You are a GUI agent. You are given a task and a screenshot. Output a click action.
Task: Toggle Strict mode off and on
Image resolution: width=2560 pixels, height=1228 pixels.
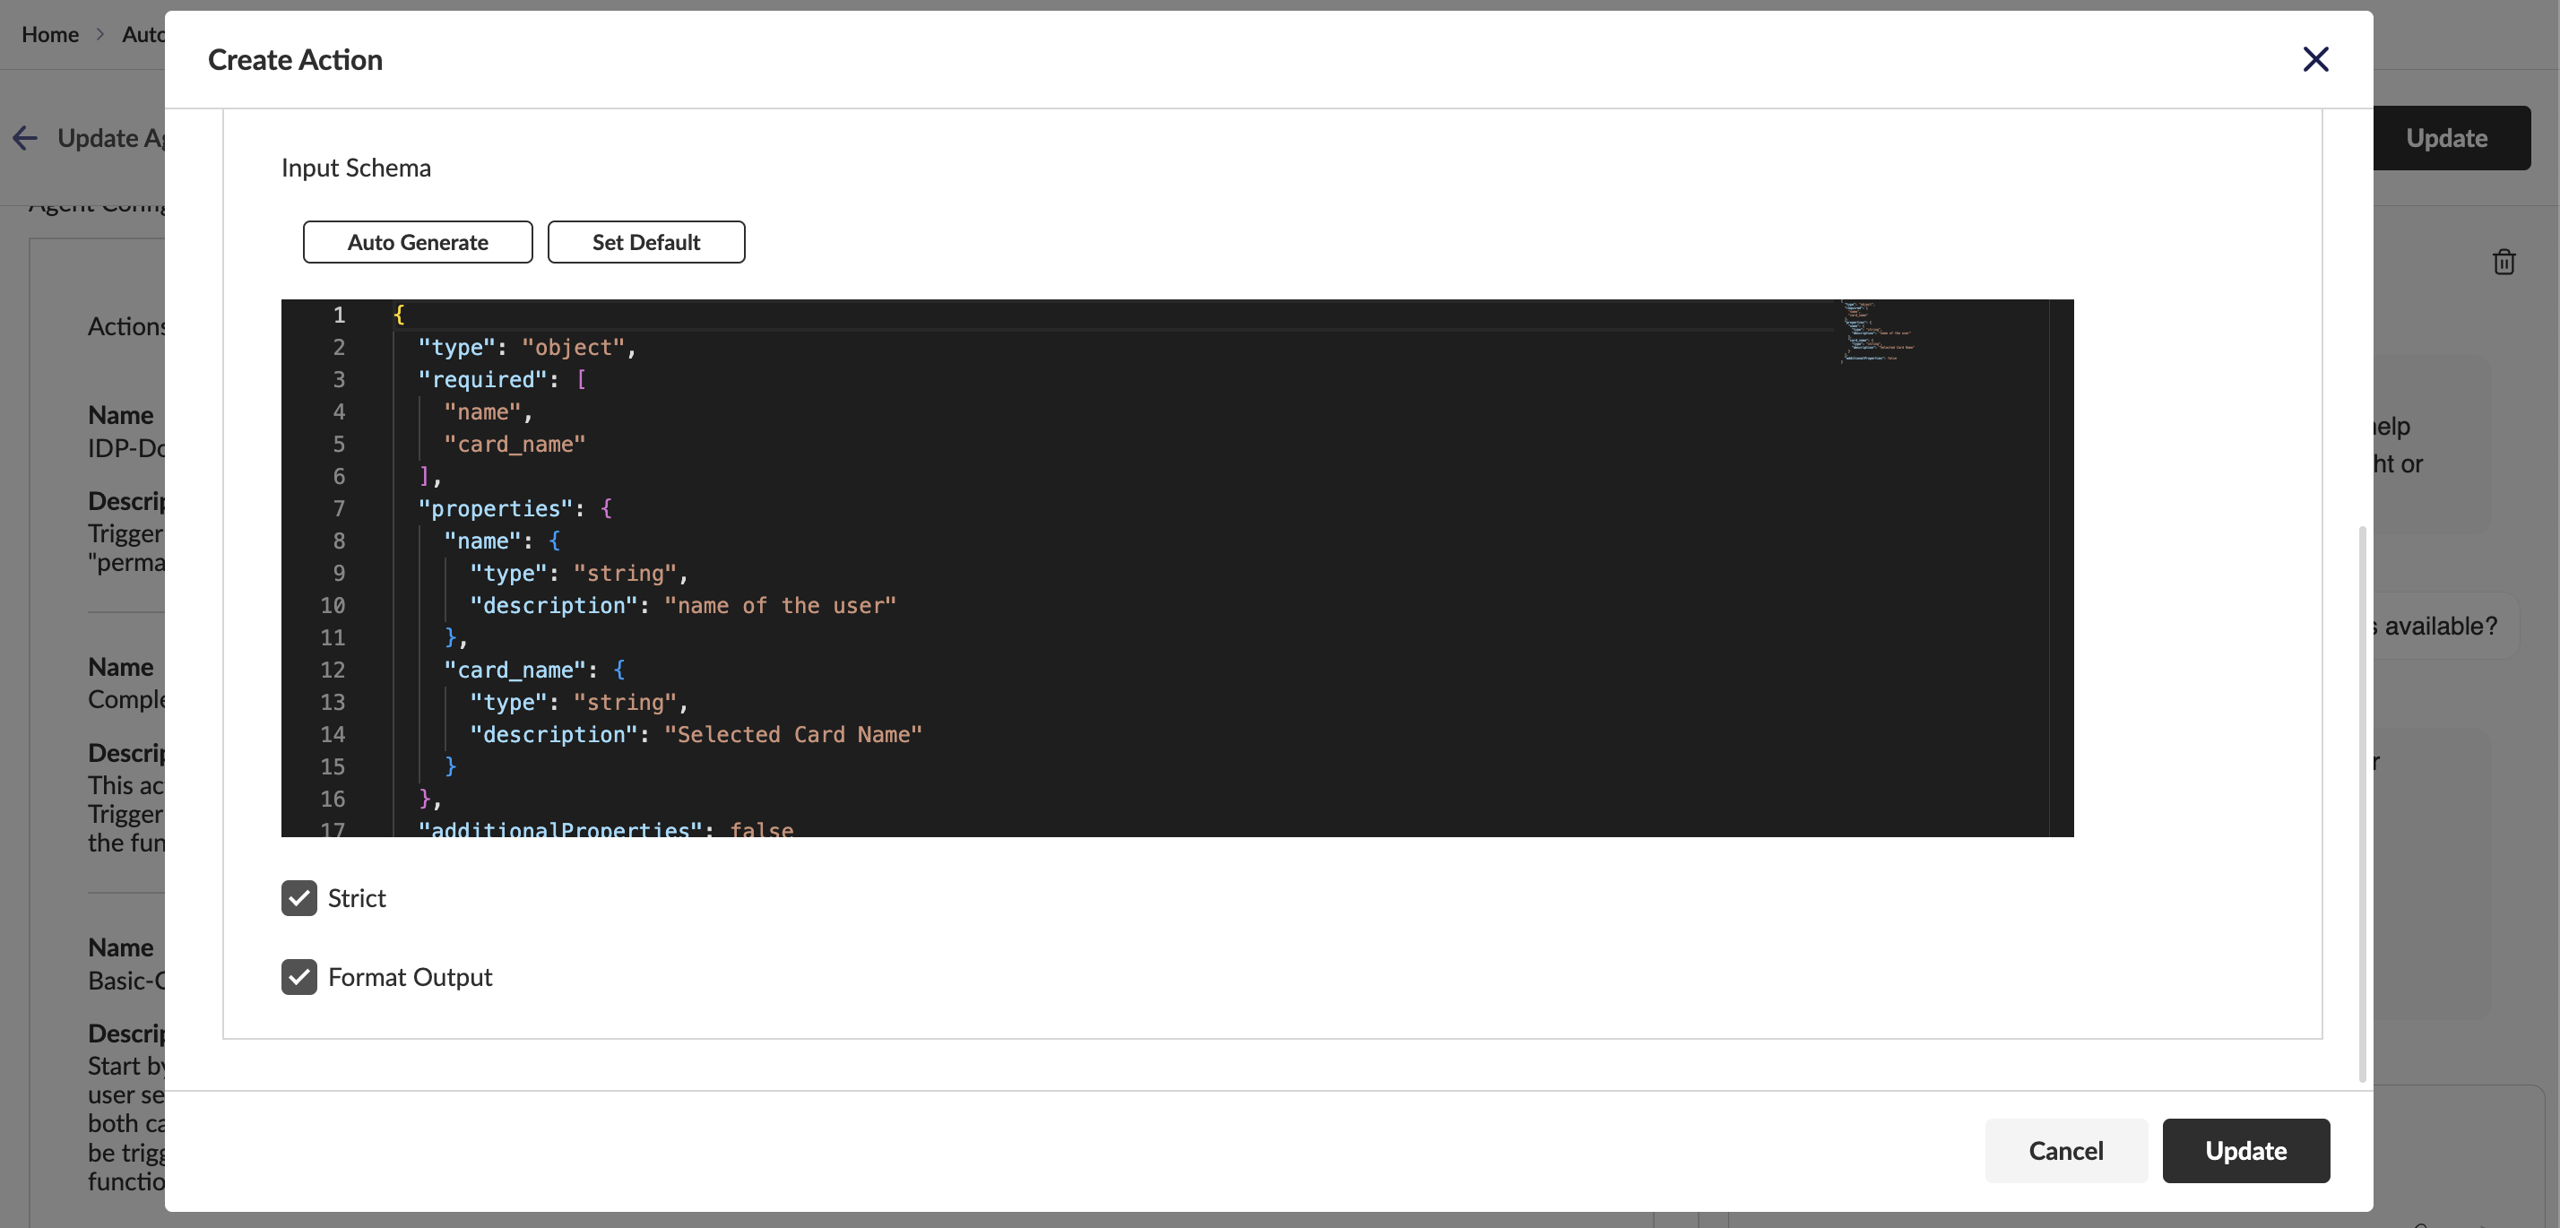[299, 898]
